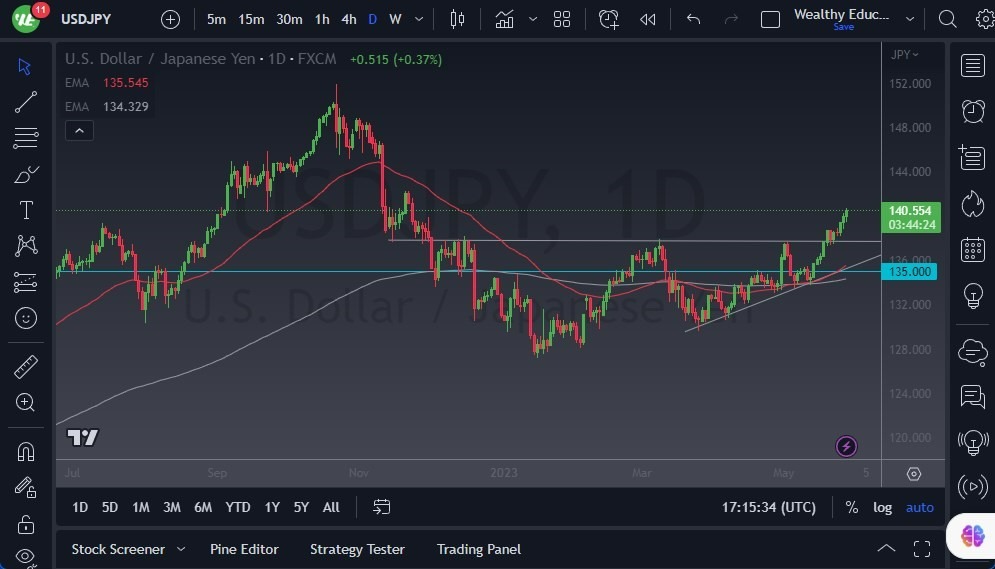This screenshot has height=569, width=995.
Task: Select the brush drawing tool
Action: (x=26, y=174)
